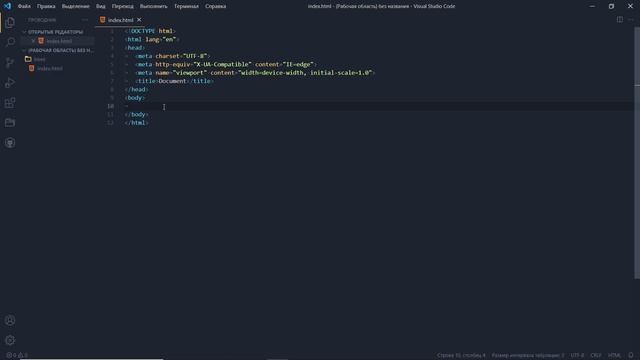The image size is (640, 360).
Task: Click the HTML language mode status item
Action: click(x=614, y=355)
